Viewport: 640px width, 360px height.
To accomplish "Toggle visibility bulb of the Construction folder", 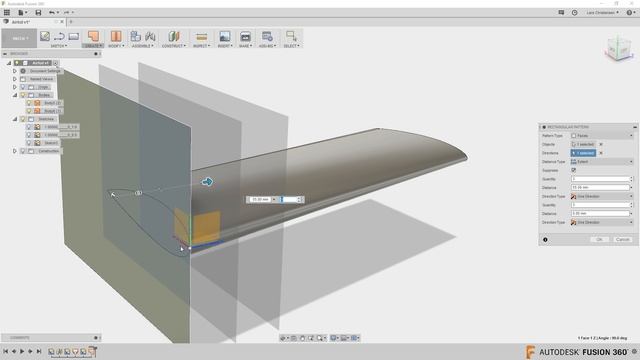I will [23, 151].
